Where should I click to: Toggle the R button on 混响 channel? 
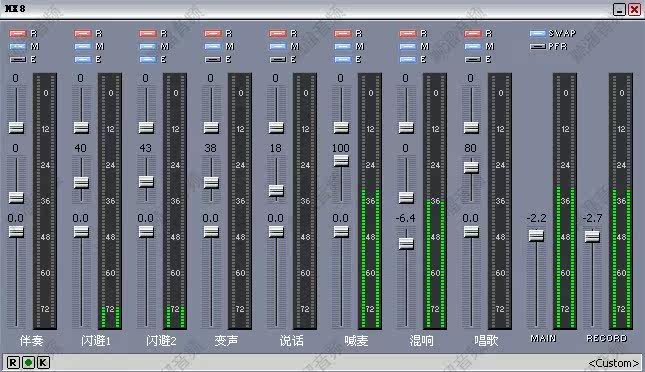408,33
